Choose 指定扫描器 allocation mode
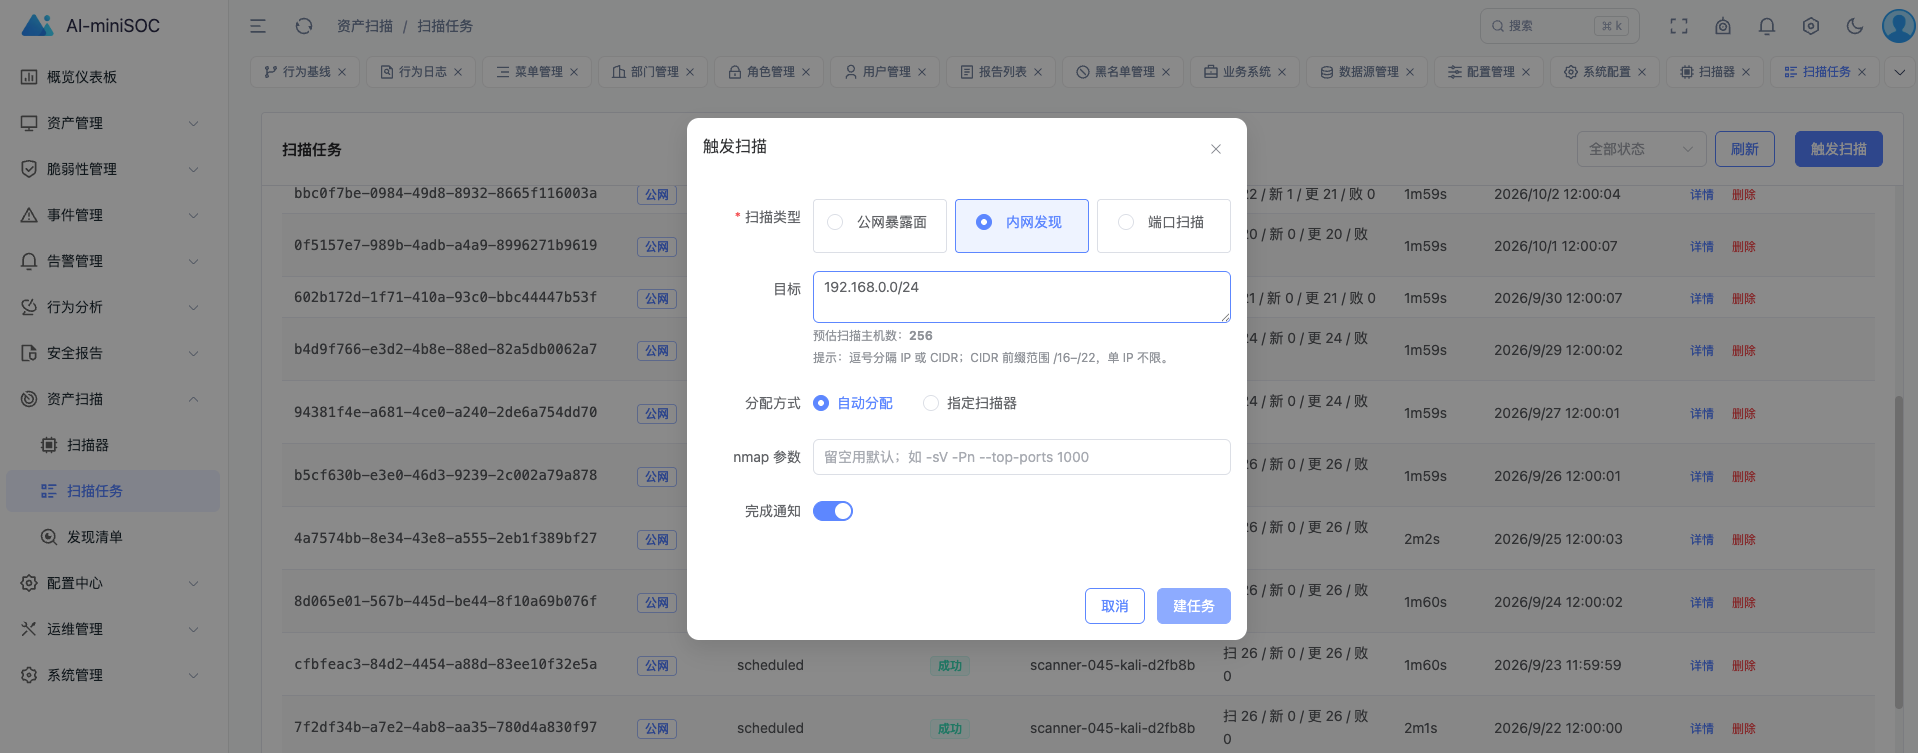 point(970,403)
